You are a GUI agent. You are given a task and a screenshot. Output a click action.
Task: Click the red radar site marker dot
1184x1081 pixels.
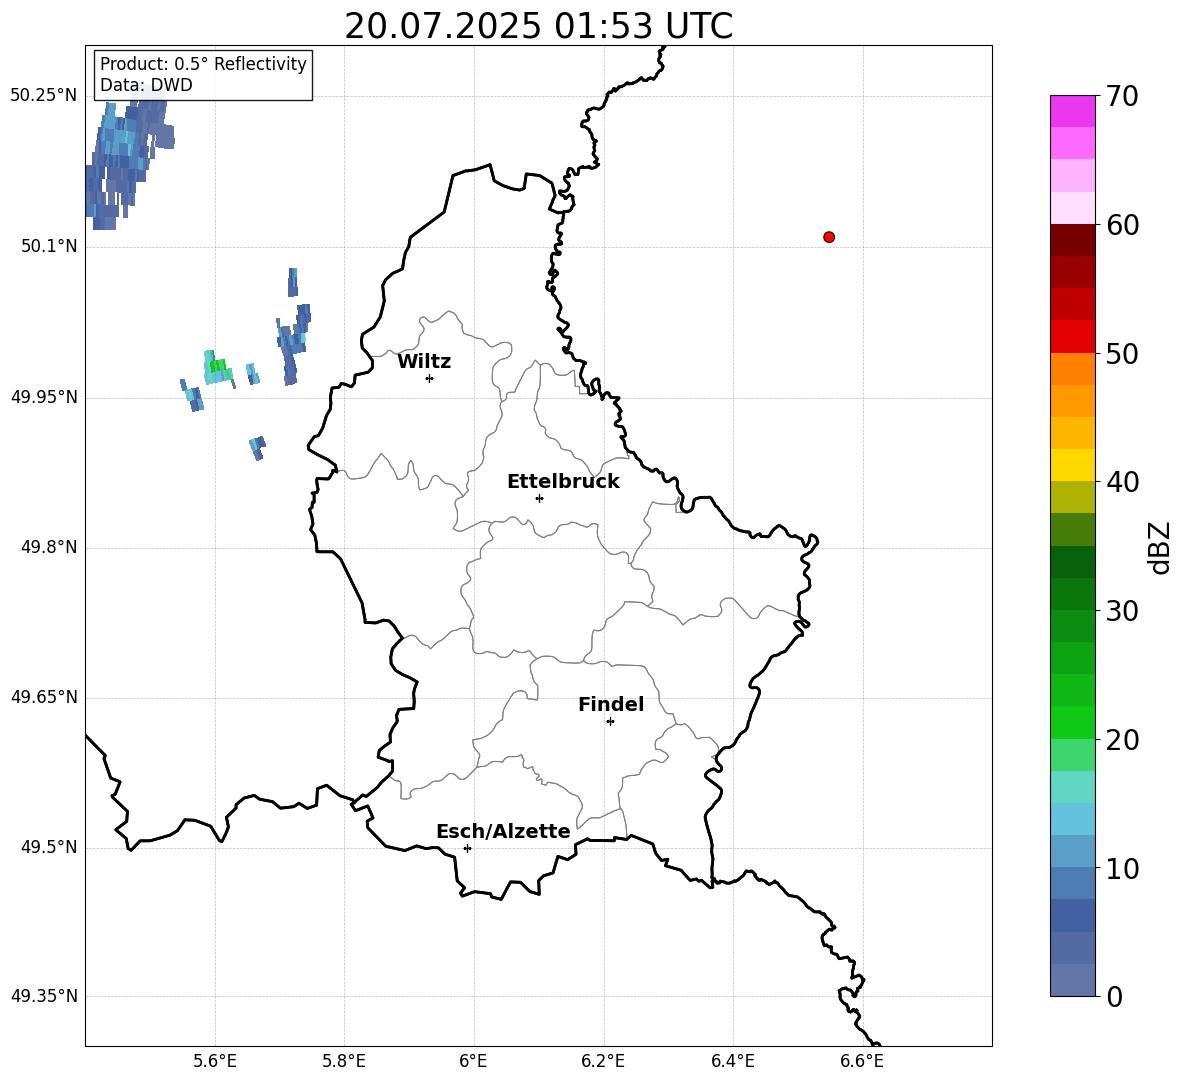click(x=829, y=237)
